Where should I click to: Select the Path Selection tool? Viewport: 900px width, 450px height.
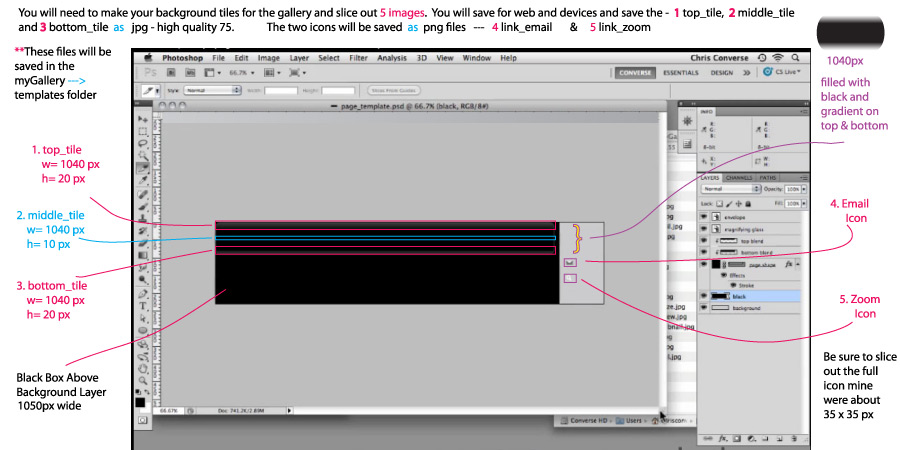click(142, 318)
